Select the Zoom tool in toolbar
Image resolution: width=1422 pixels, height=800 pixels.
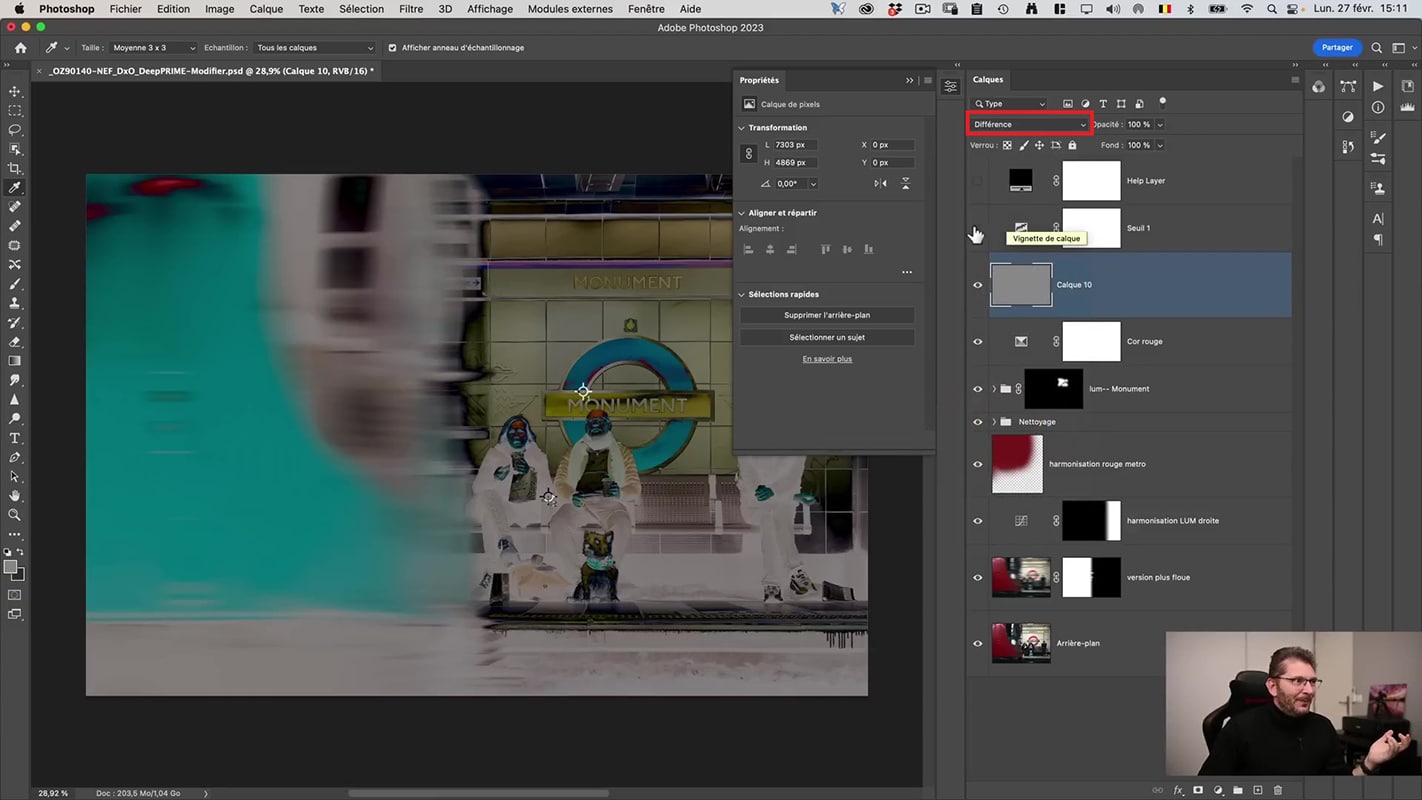point(15,515)
